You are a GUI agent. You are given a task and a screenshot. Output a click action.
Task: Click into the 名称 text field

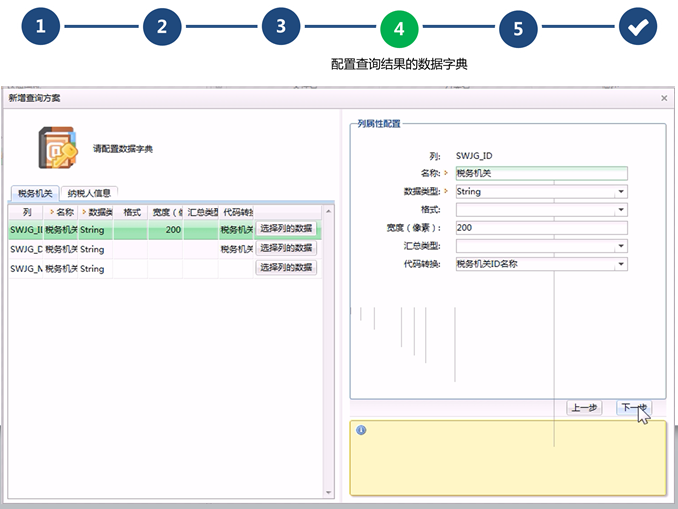click(540, 173)
